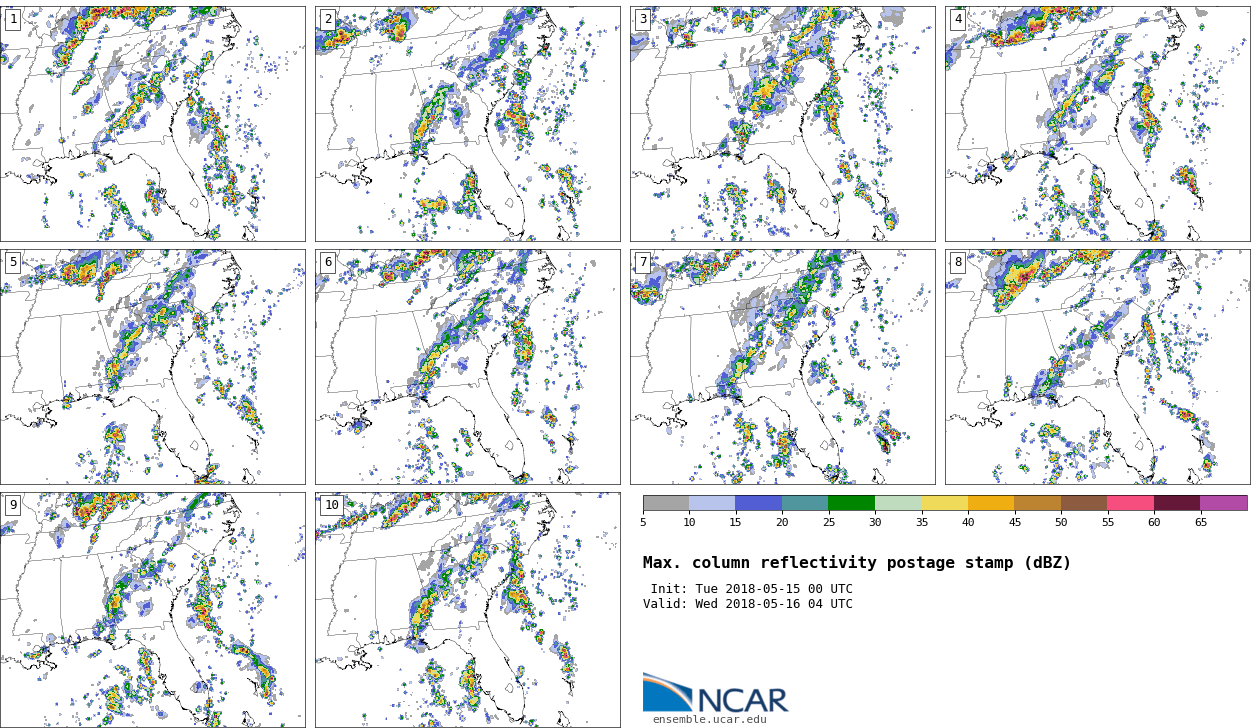This screenshot has height=728, width=1260.
Task: Click the Max. column reflectivity title
Action: (x=856, y=563)
